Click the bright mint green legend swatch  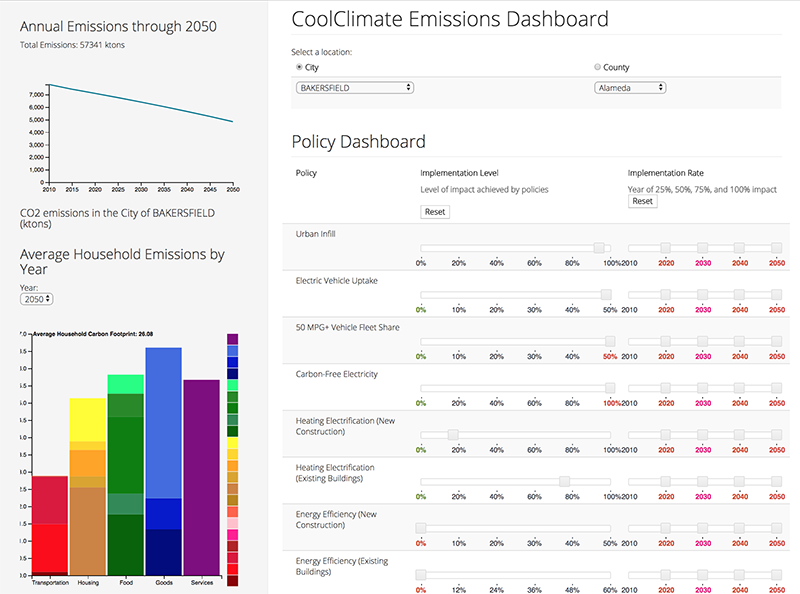pos(233,385)
